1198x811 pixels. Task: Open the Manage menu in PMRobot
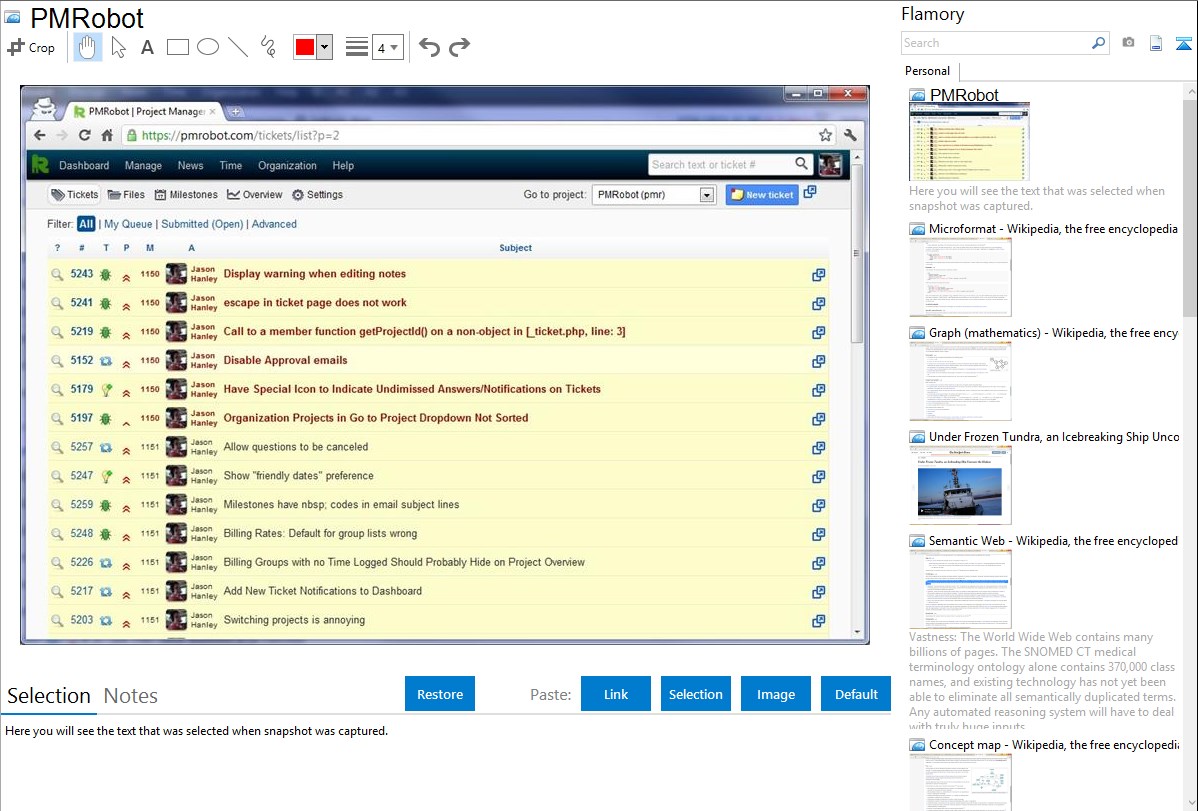pyautogui.click(x=143, y=165)
